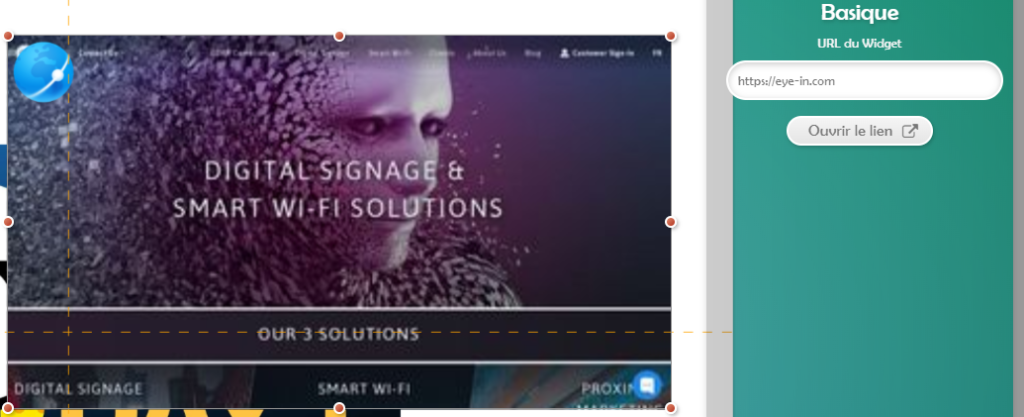Click the top-right corner resize handle

670,36
